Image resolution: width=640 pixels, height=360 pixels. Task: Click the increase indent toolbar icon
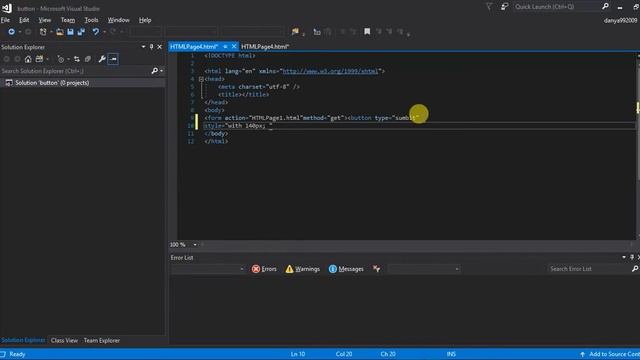pos(317,32)
